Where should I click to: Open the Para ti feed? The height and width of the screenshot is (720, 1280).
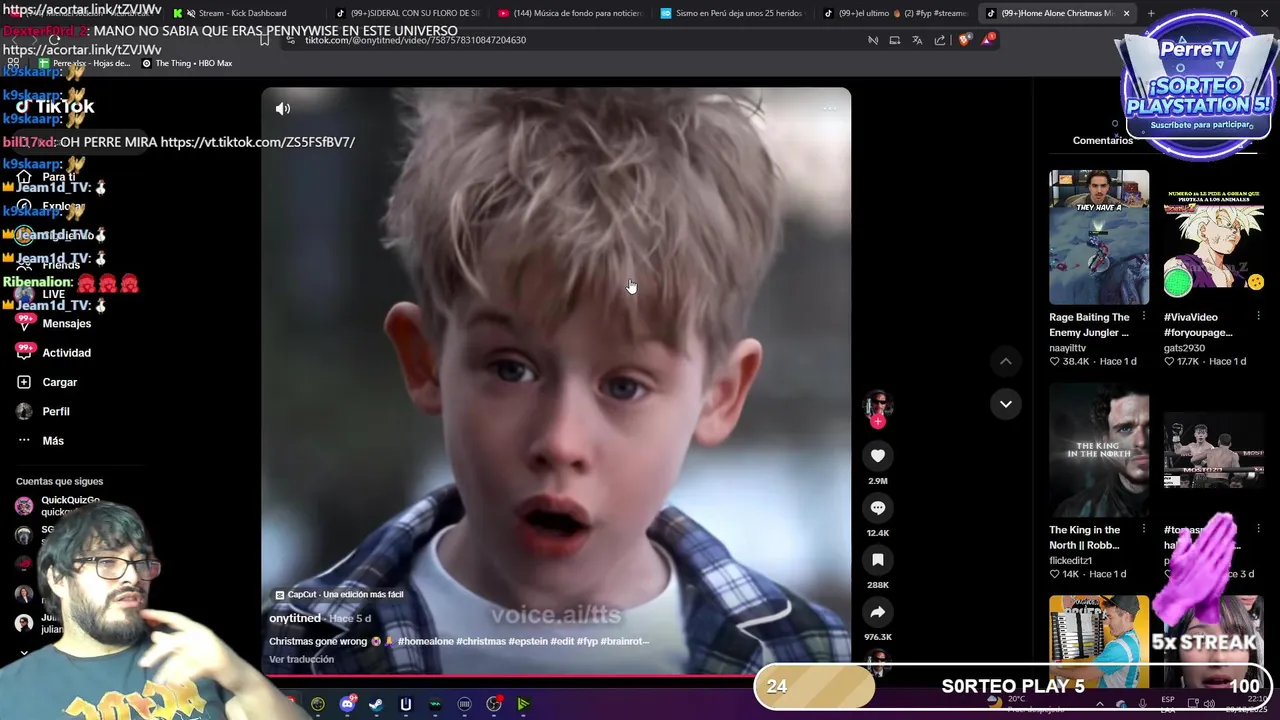pyautogui.click(x=48, y=177)
